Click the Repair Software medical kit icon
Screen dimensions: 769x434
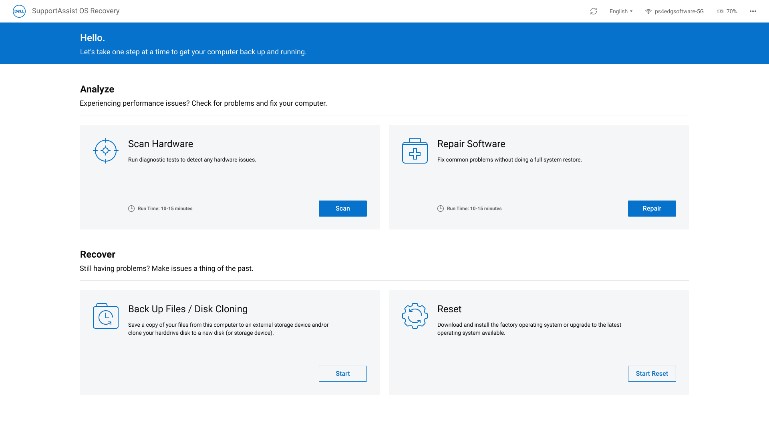point(414,151)
